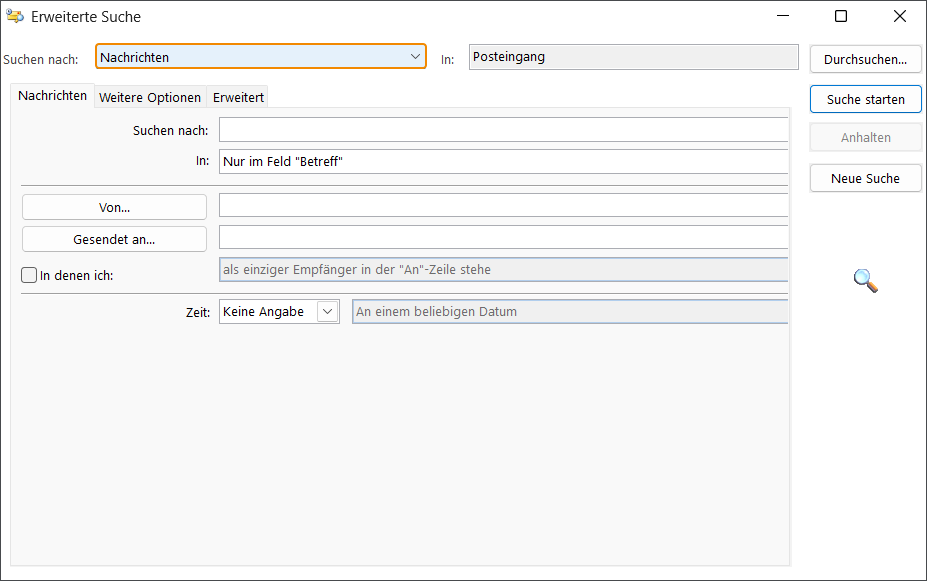The height and width of the screenshot is (581, 927).
Task: Maximize the Erweiterte Suche window
Action: pyautogui.click(x=841, y=16)
